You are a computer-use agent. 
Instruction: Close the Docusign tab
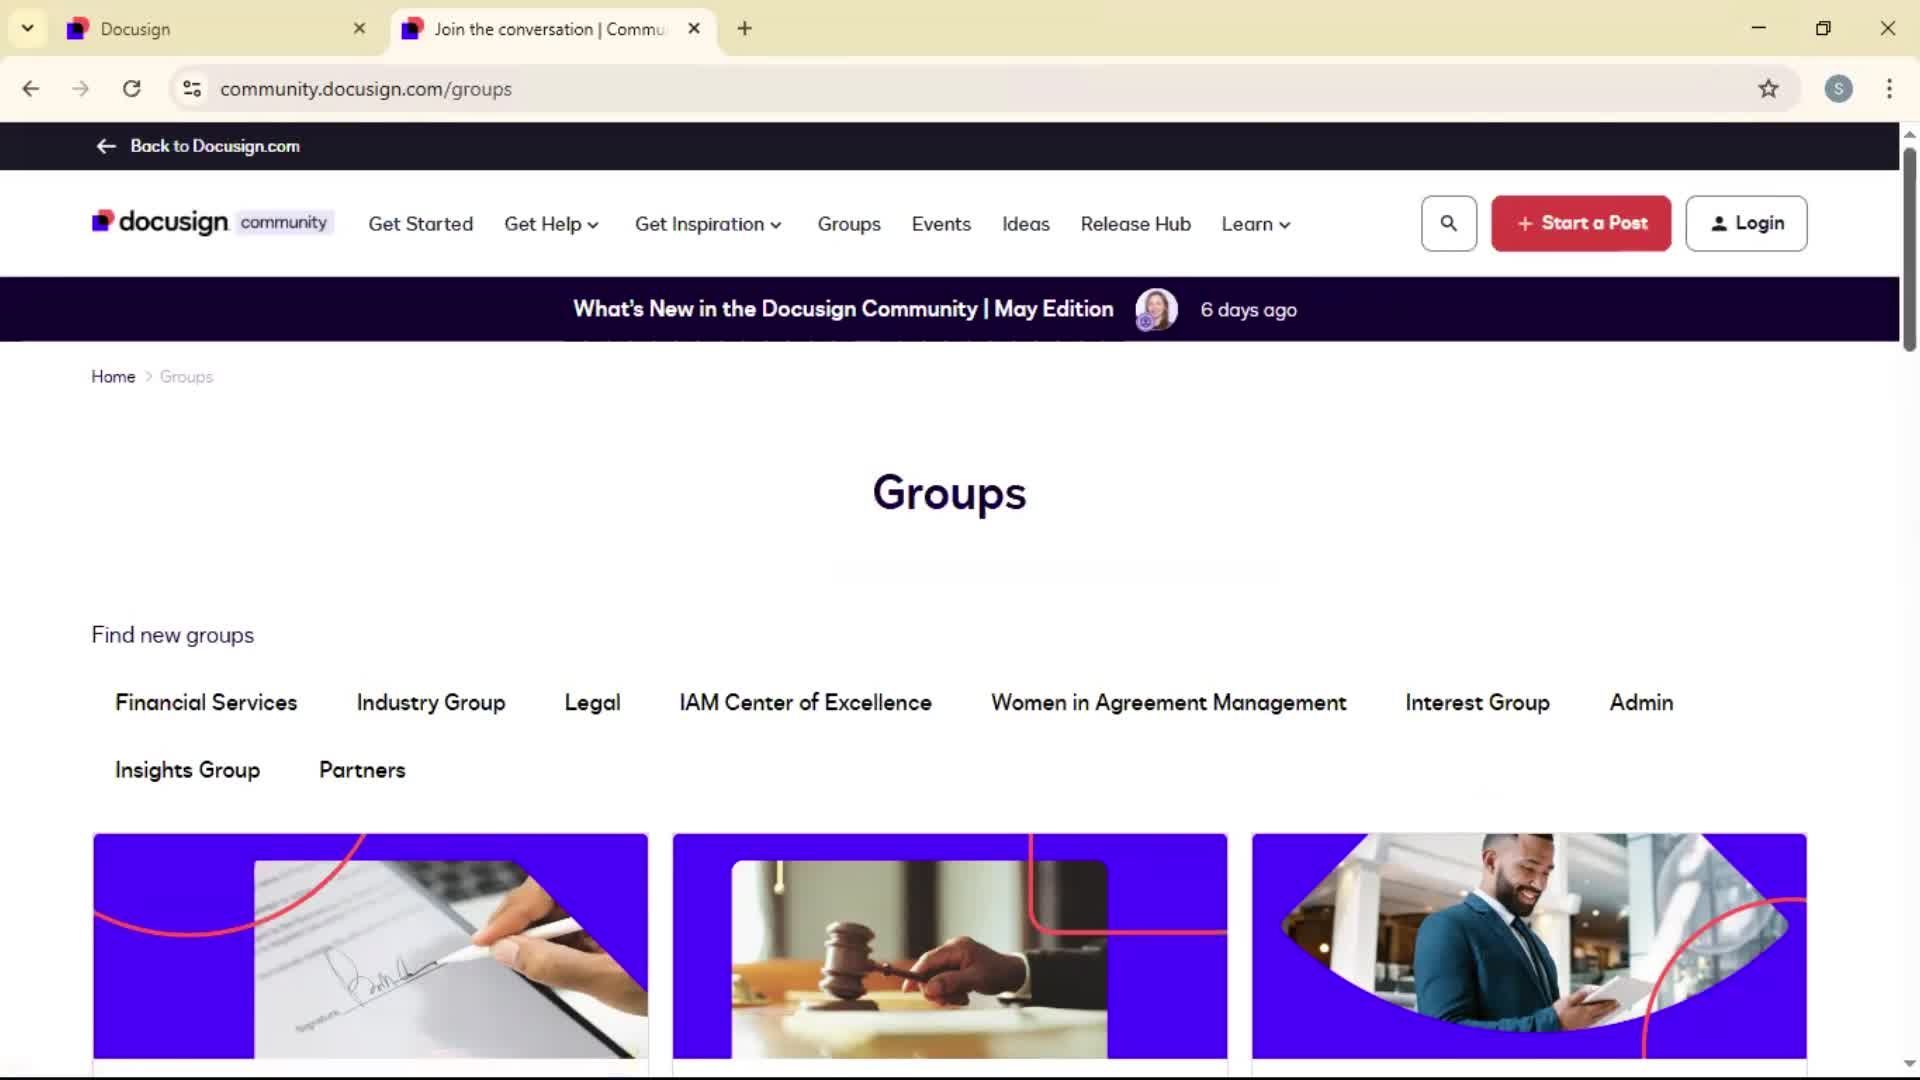tap(359, 29)
